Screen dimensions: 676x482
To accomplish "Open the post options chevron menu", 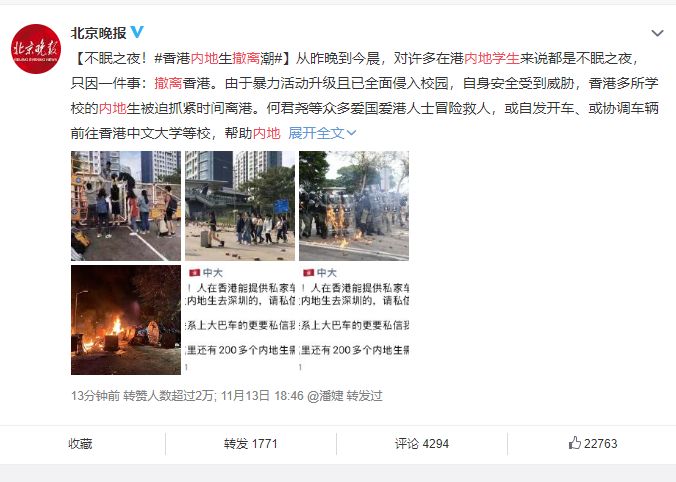I will [657, 33].
